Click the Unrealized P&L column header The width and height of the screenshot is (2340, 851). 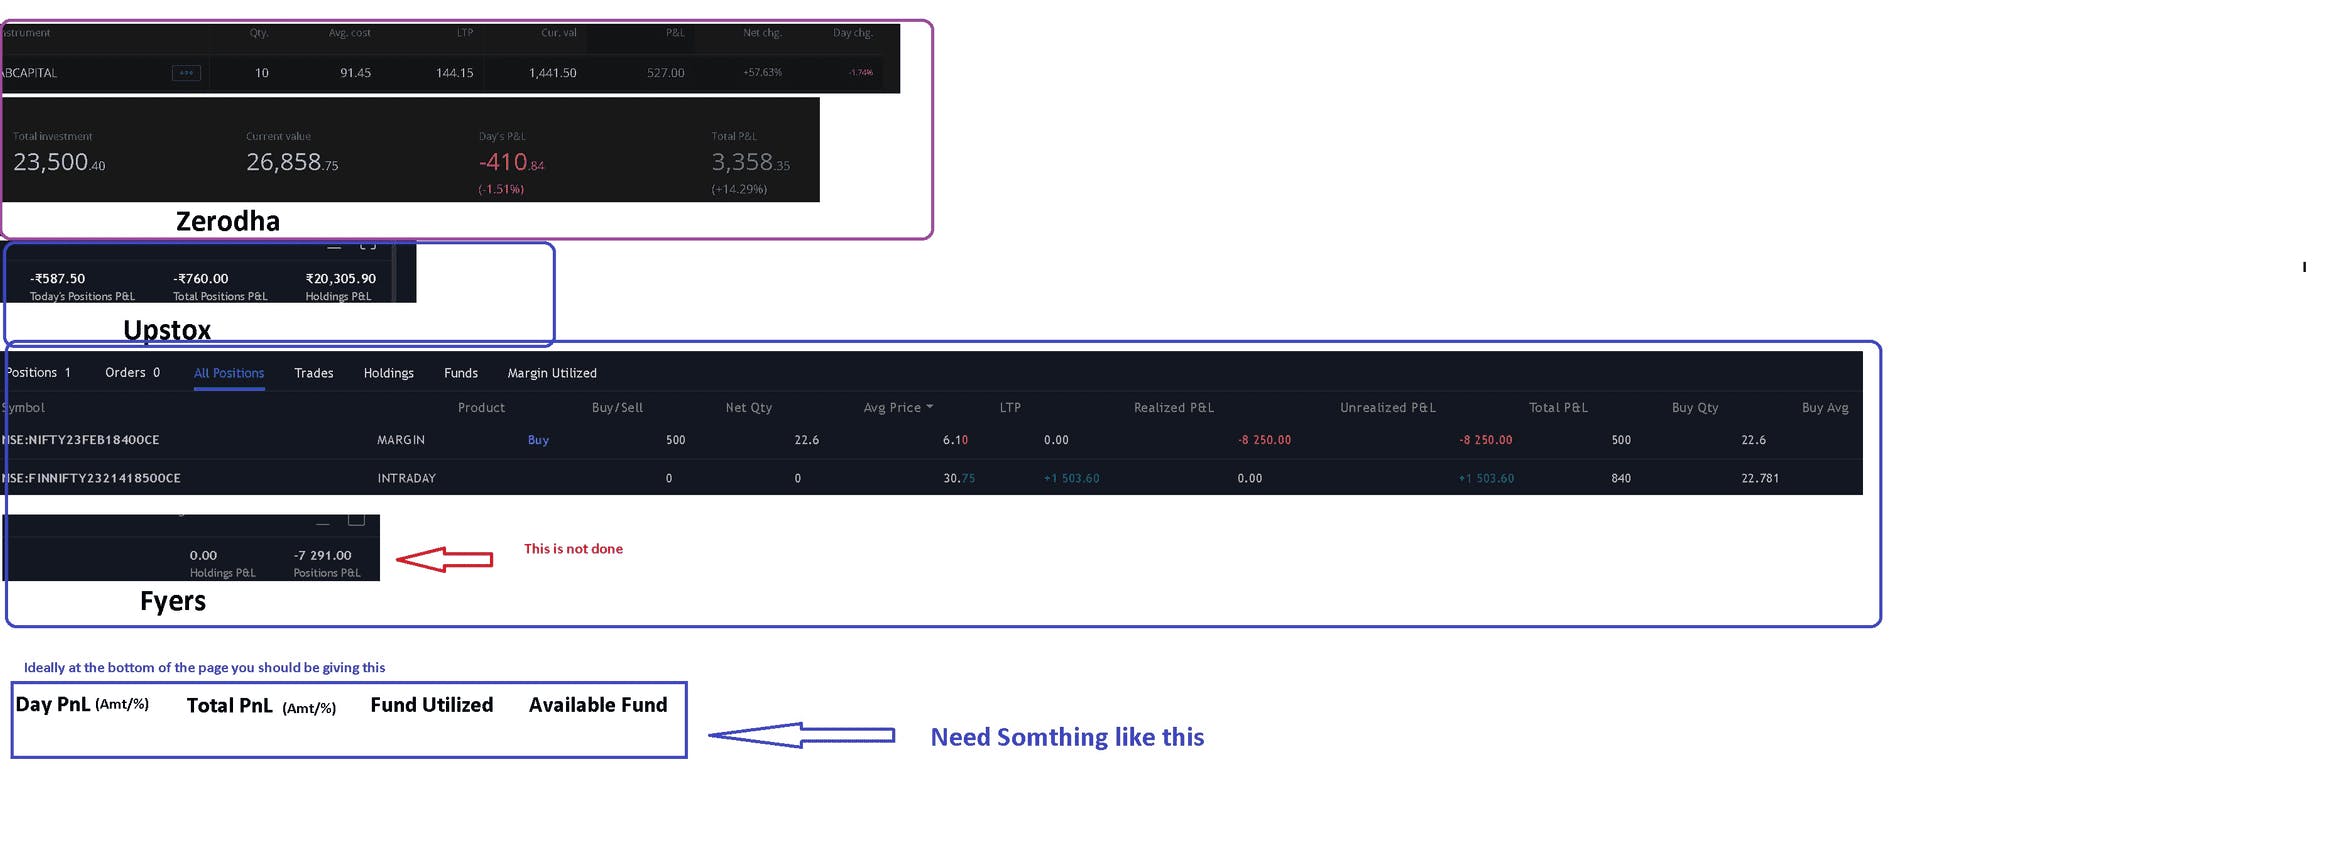[1388, 408]
